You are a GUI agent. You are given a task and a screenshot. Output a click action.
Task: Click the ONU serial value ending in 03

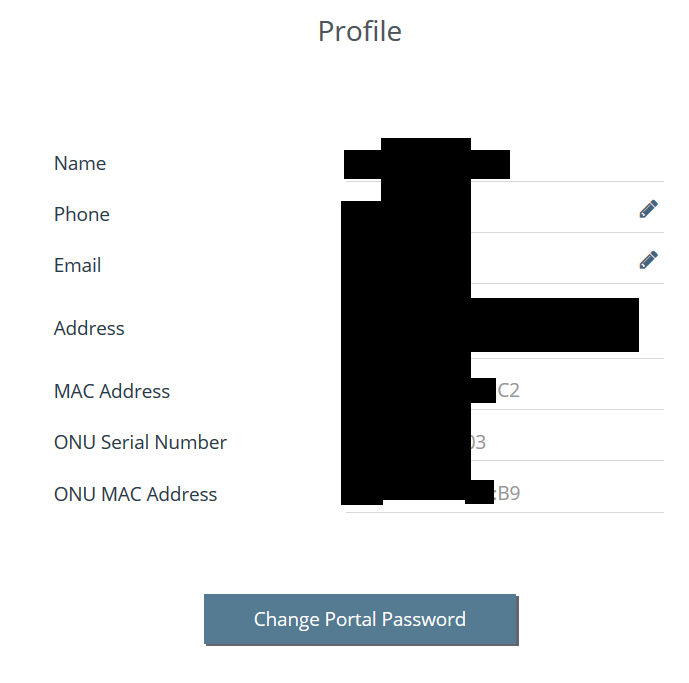tap(477, 442)
